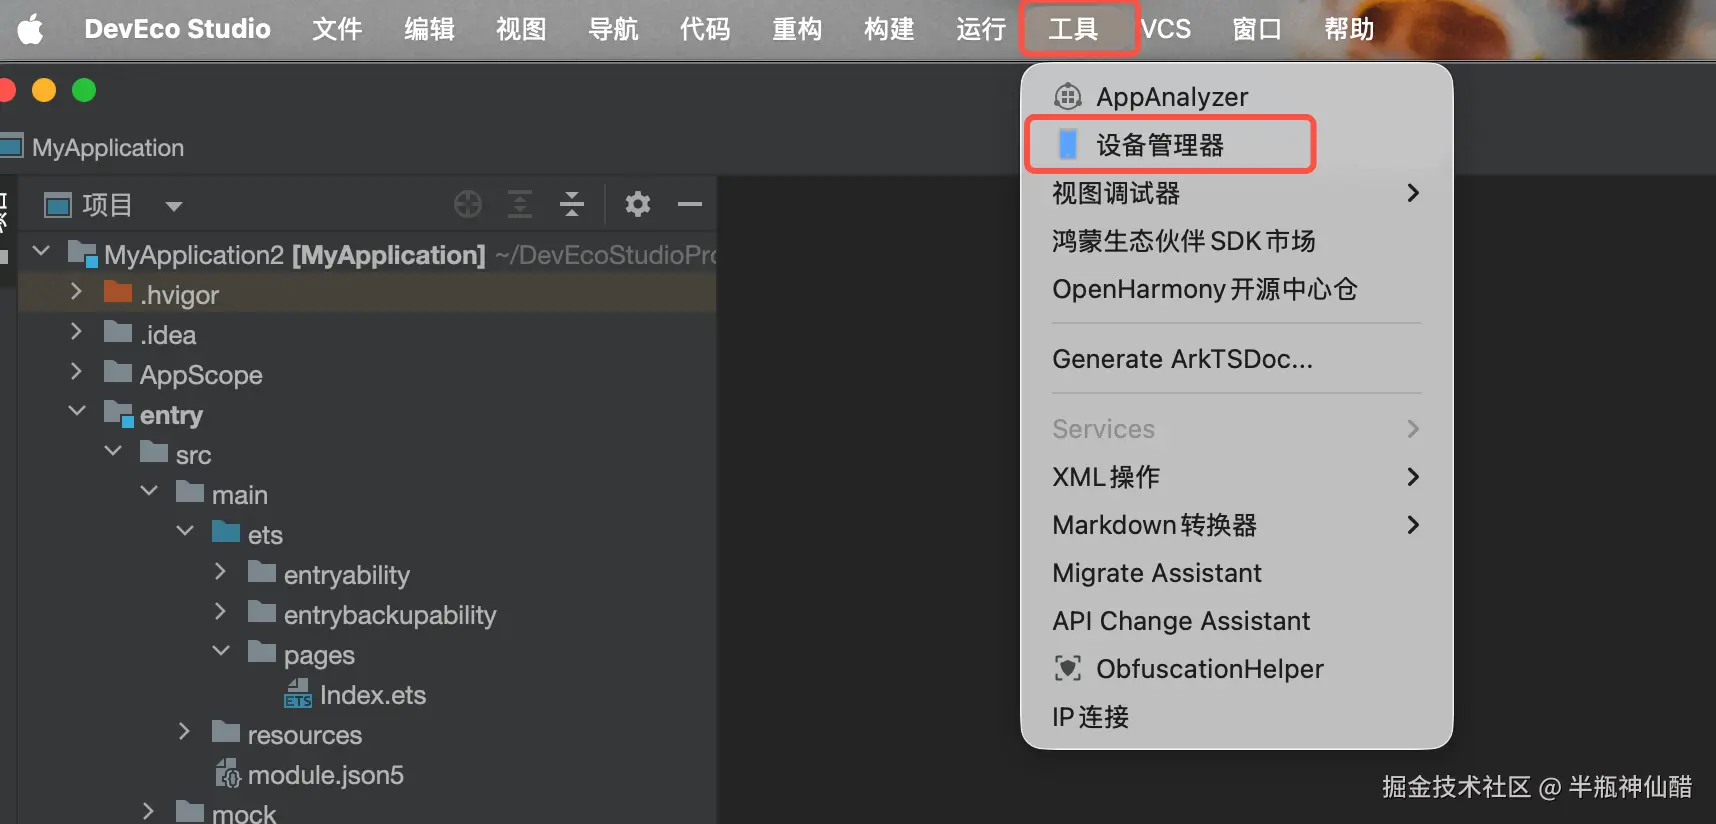Select the resources folder row
1716x824 pixels.
click(x=366, y=734)
